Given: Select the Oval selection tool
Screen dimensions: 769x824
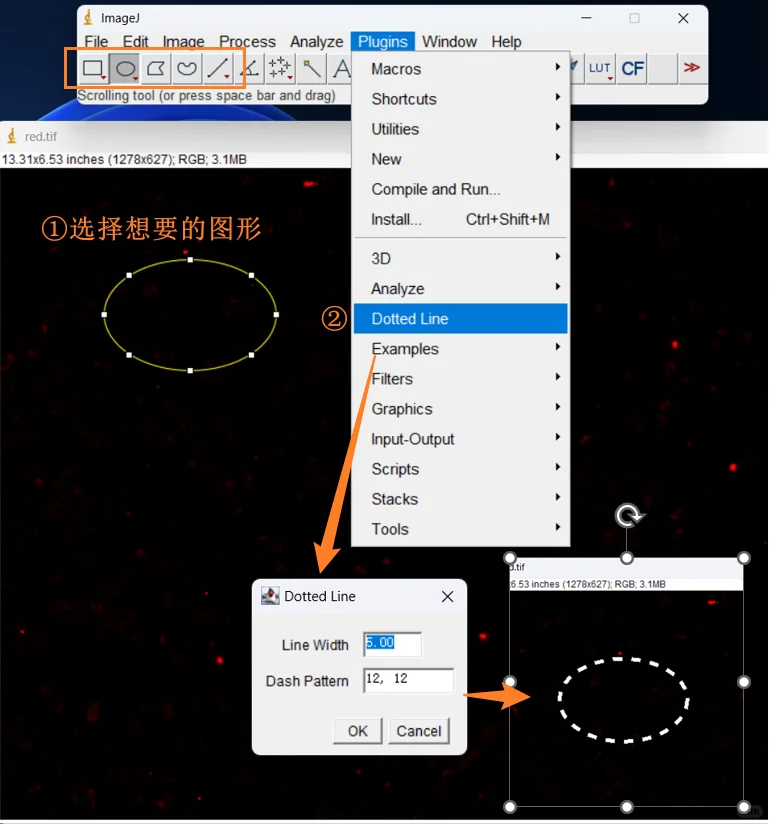Looking at the screenshot, I should [x=125, y=68].
